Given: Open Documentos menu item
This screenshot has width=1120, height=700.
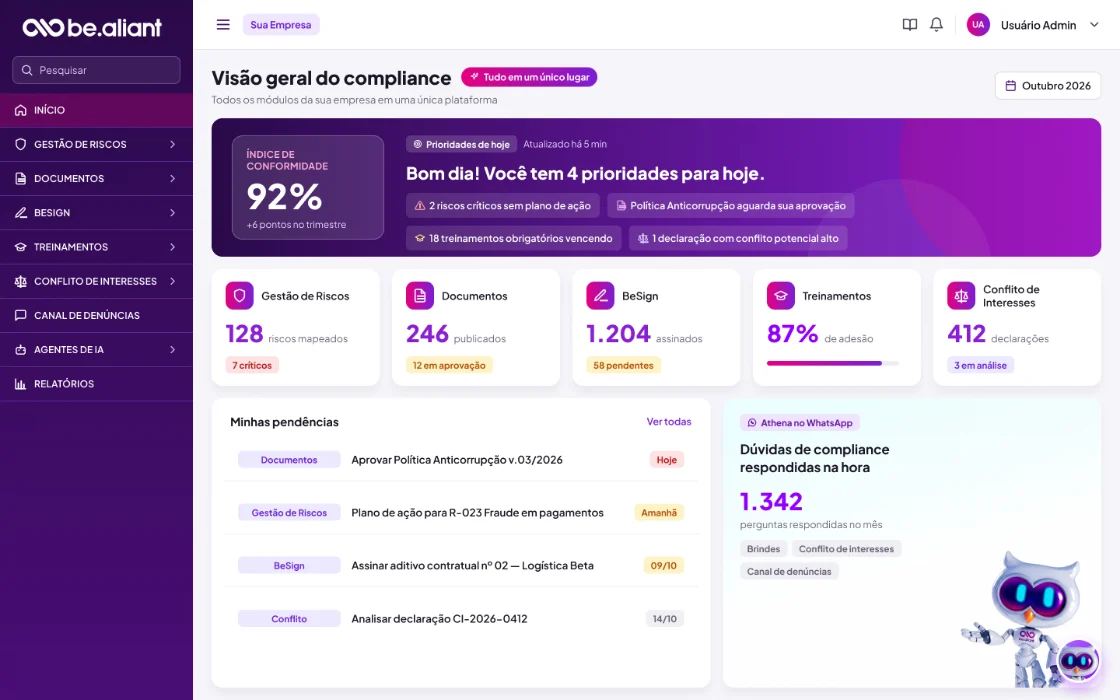Looking at the screenshot, I should [96, 179].
